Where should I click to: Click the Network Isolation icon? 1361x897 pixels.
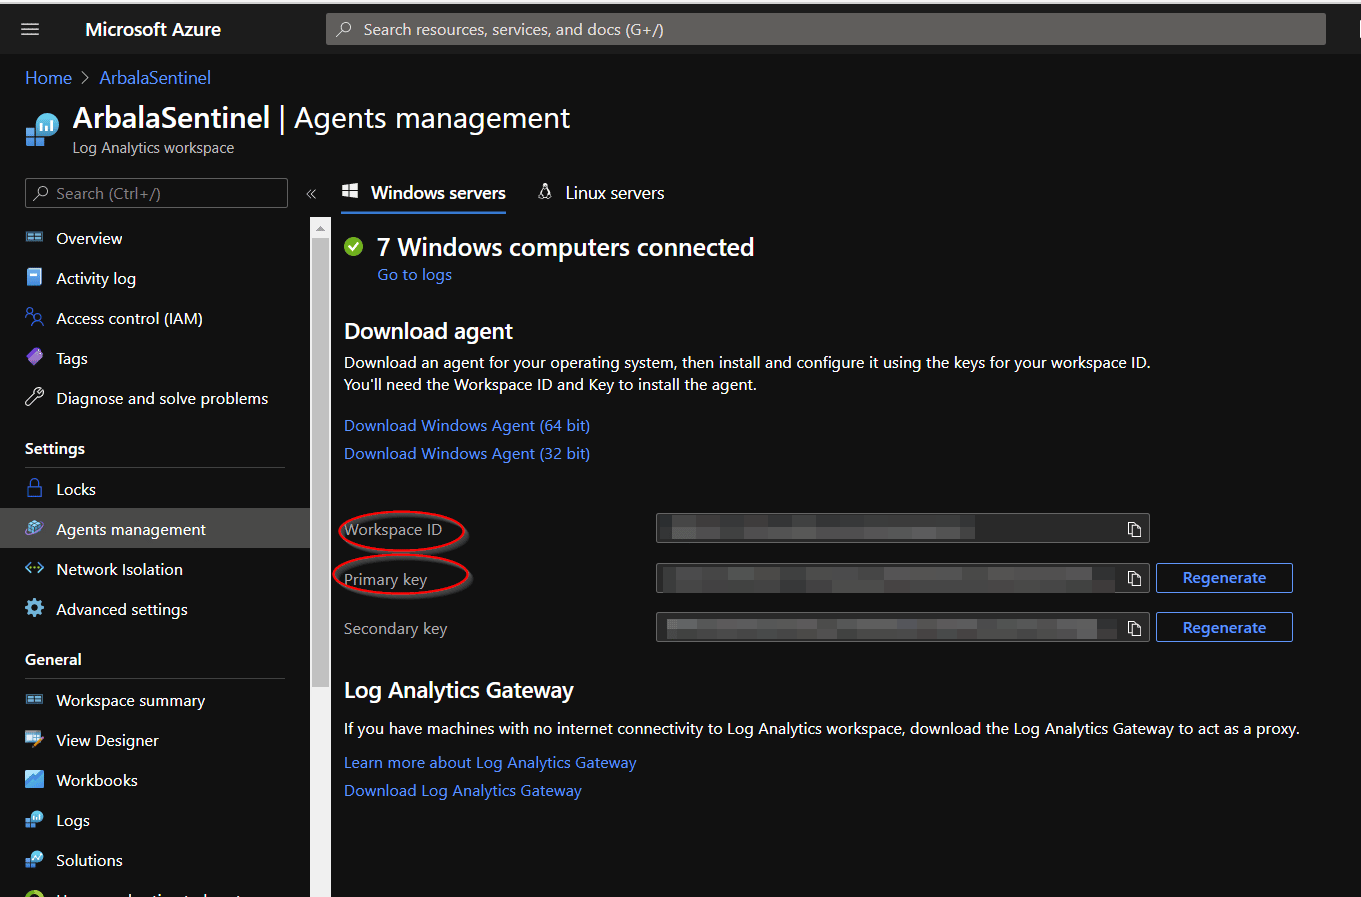pos(34,568)
